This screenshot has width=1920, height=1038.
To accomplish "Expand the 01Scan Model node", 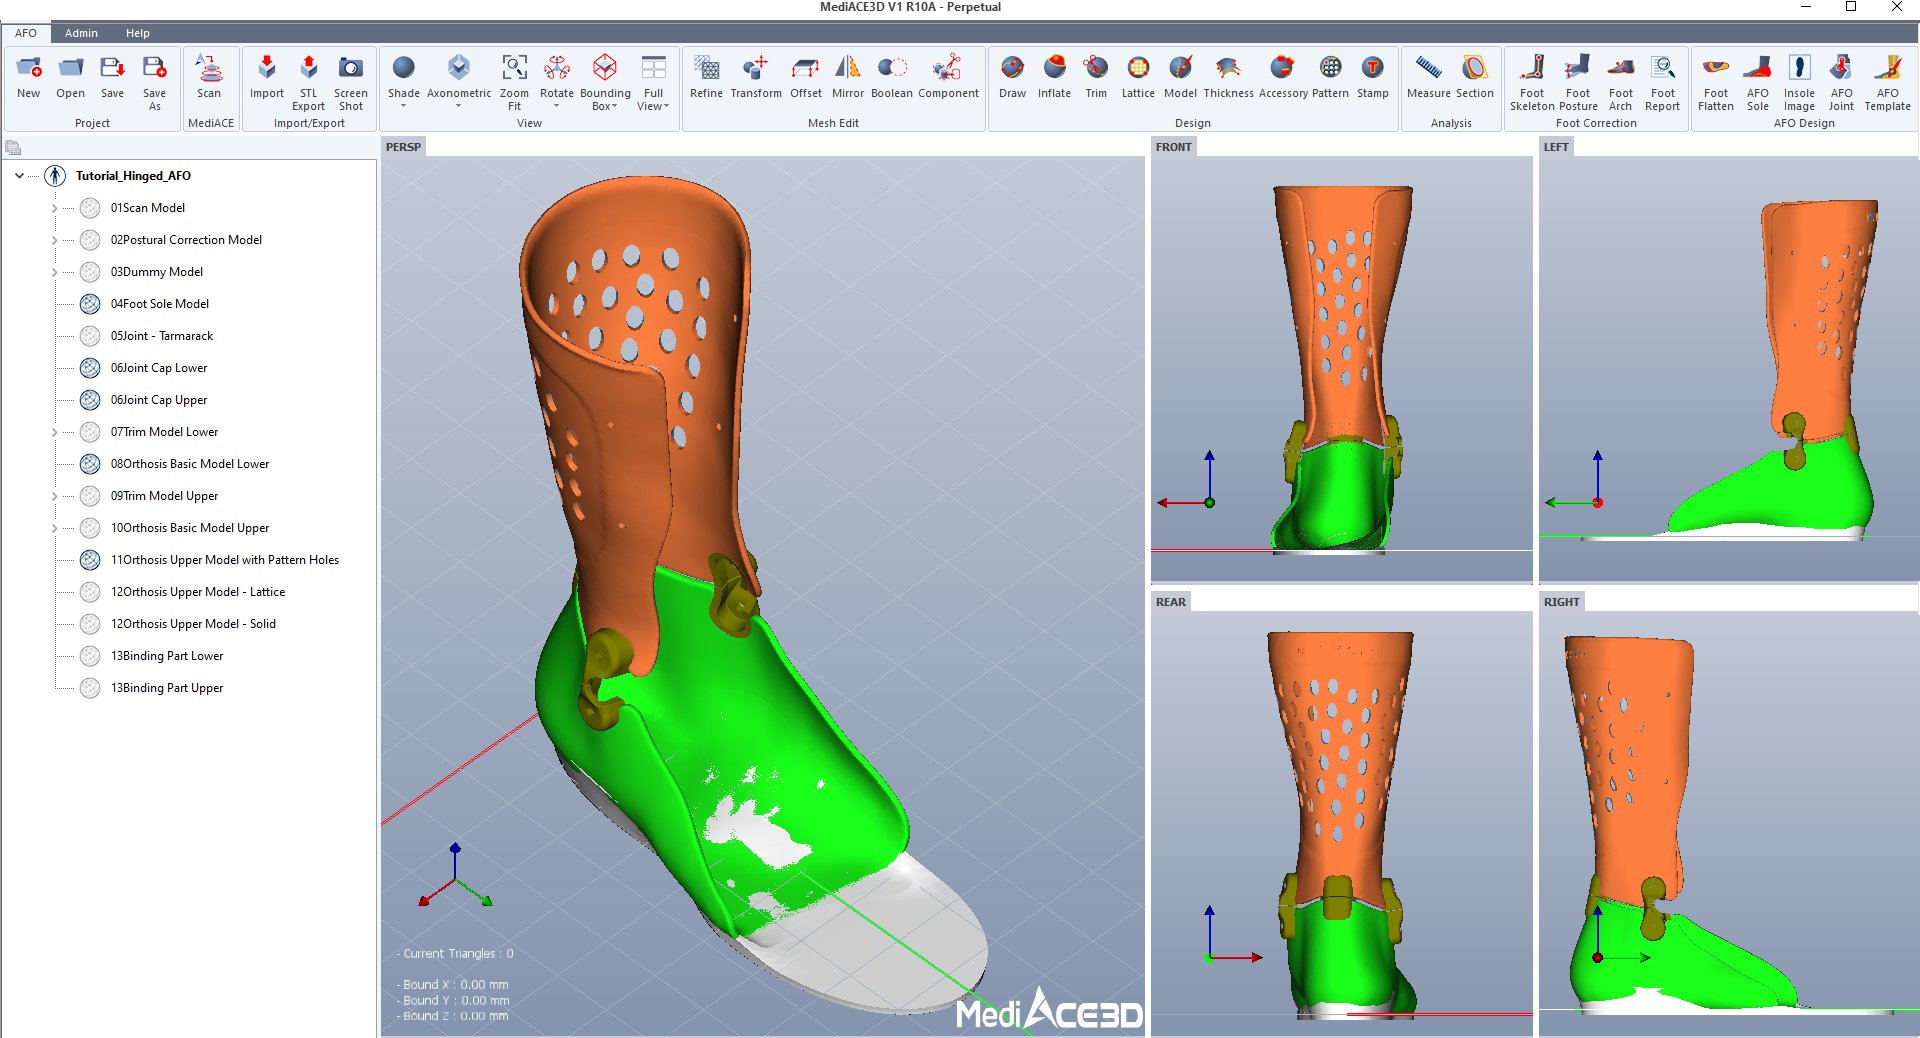I will (x=54, y=208).
